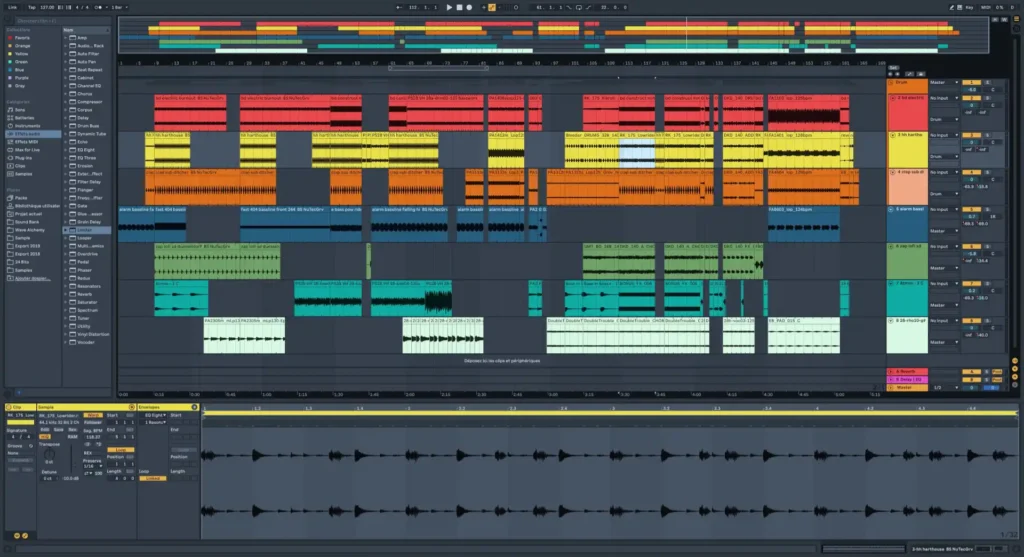Viewport: 1024px width, 557px height.
Task: Hide Sample box via its round icon
Action: 132,407
